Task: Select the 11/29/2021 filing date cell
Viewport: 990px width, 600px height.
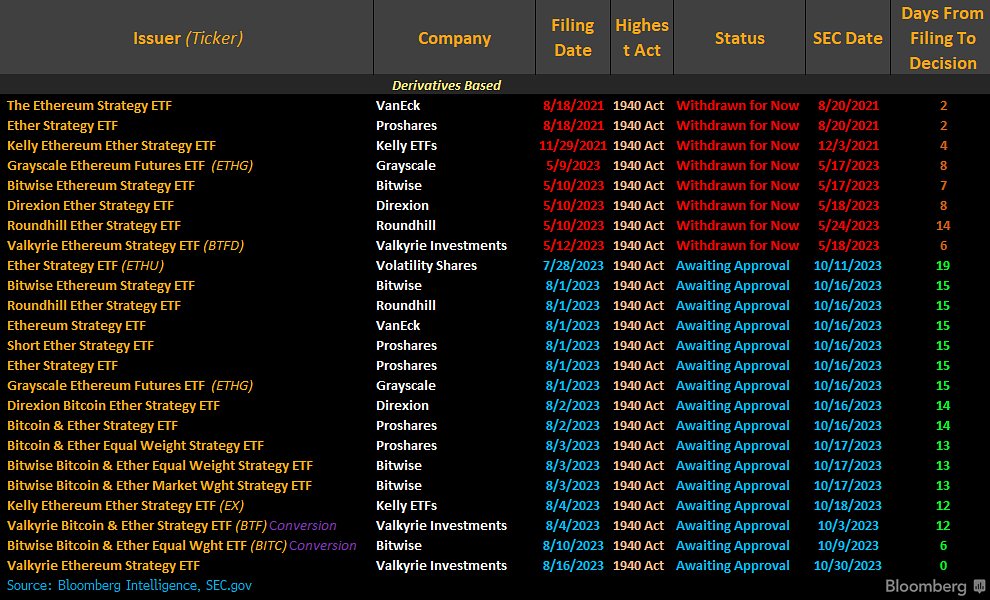Action: coord(573,146)
